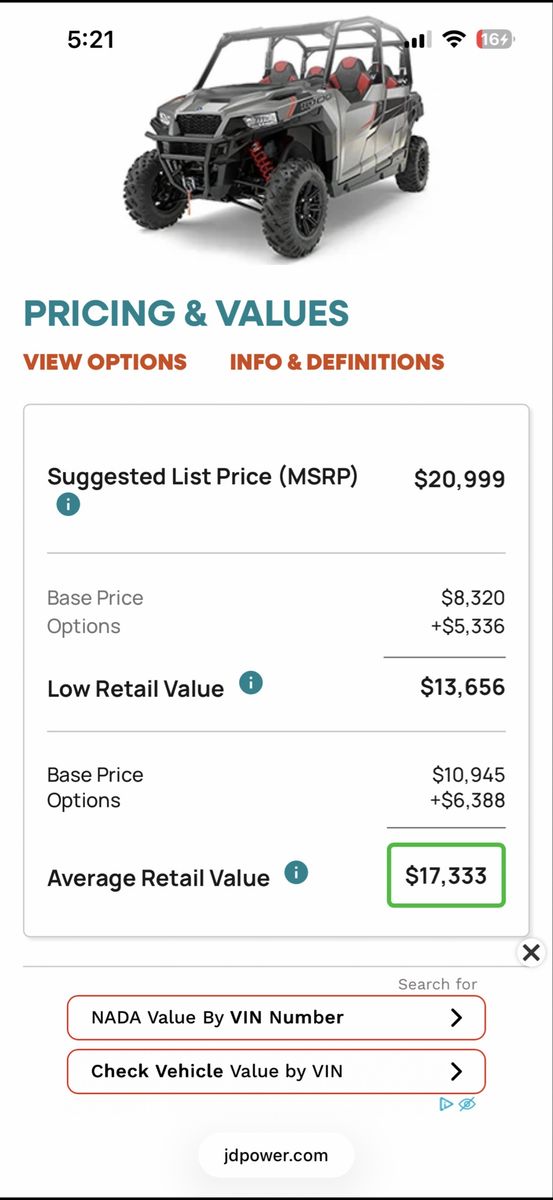Tap the $20,999 MSRP price

(x=460, y=479)
